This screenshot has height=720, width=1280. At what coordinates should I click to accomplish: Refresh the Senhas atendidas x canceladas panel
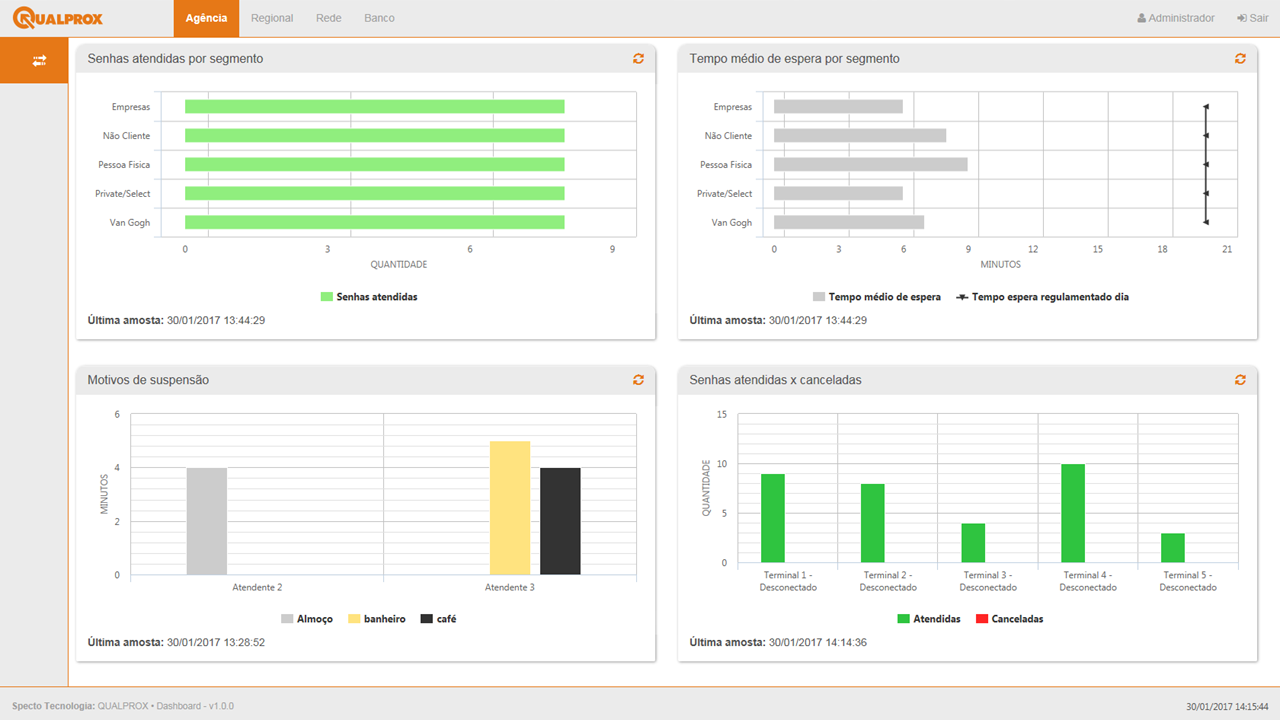pos(1240,380)
